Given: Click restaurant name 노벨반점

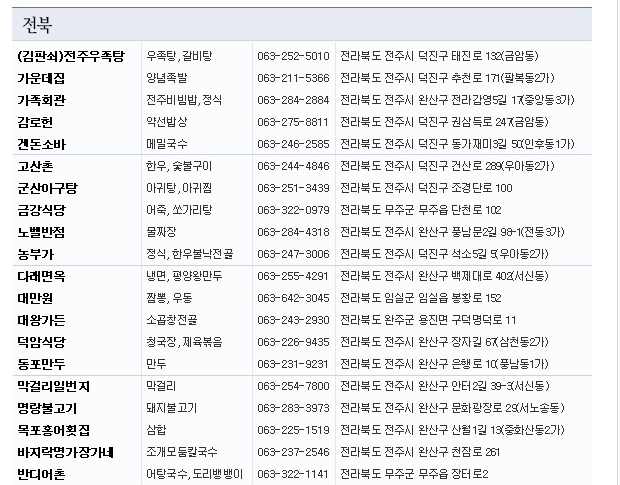Looking at the screenshot, I should 41,232.
